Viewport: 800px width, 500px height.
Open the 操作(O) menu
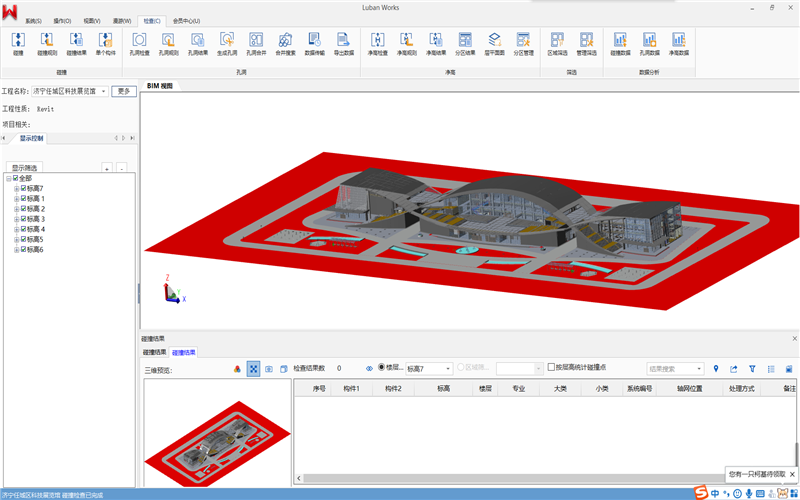tap(62, 21)
